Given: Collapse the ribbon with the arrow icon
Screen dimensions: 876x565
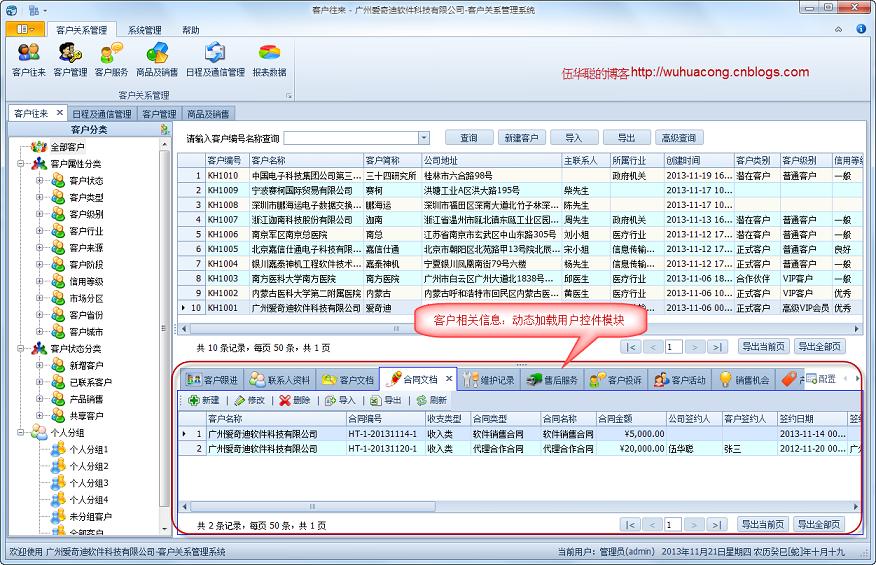Looking at the screenshot, I should tap(839, 29).
